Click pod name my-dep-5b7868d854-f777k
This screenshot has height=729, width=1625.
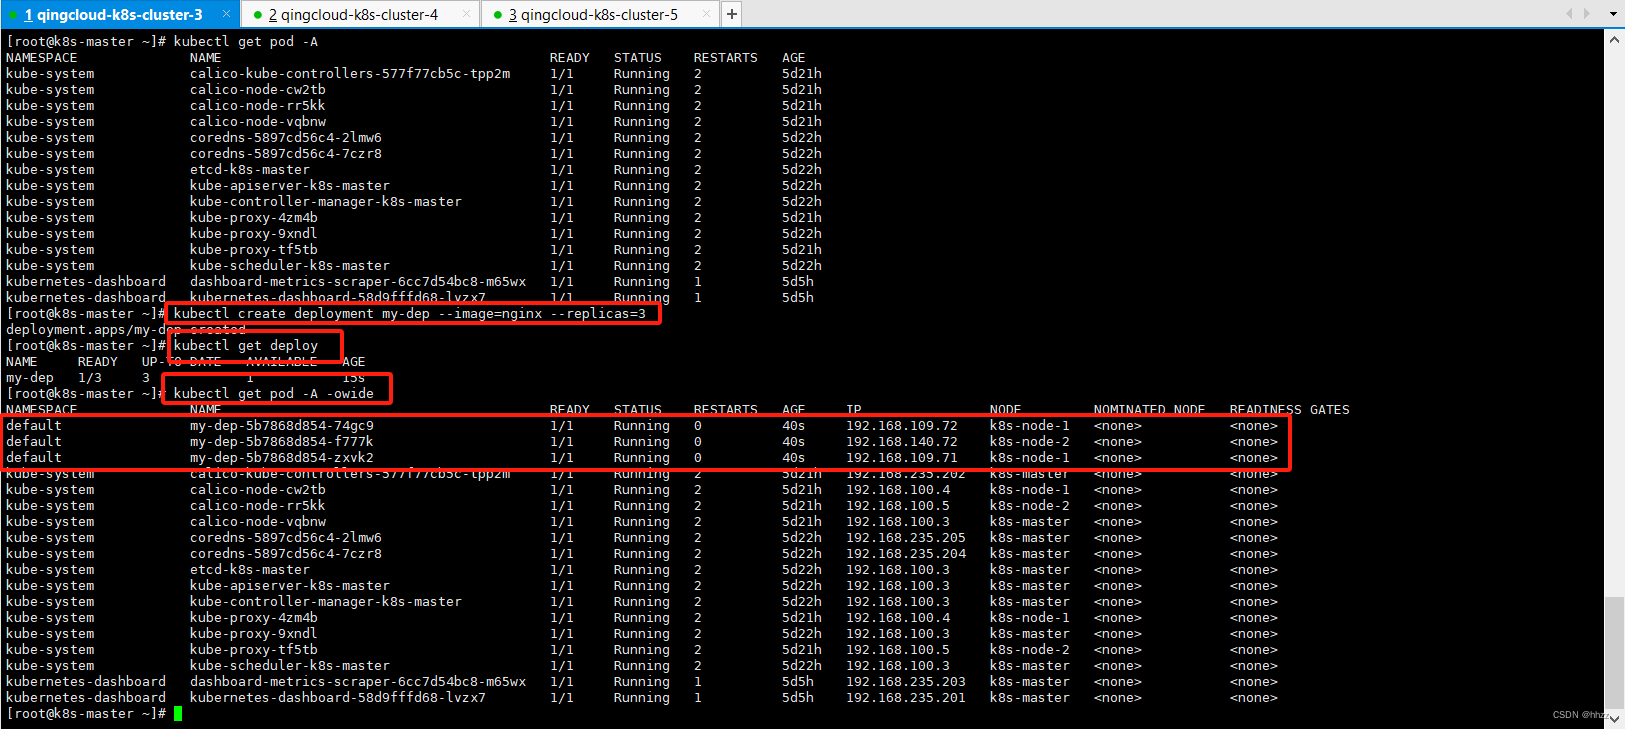click(282, 441)
